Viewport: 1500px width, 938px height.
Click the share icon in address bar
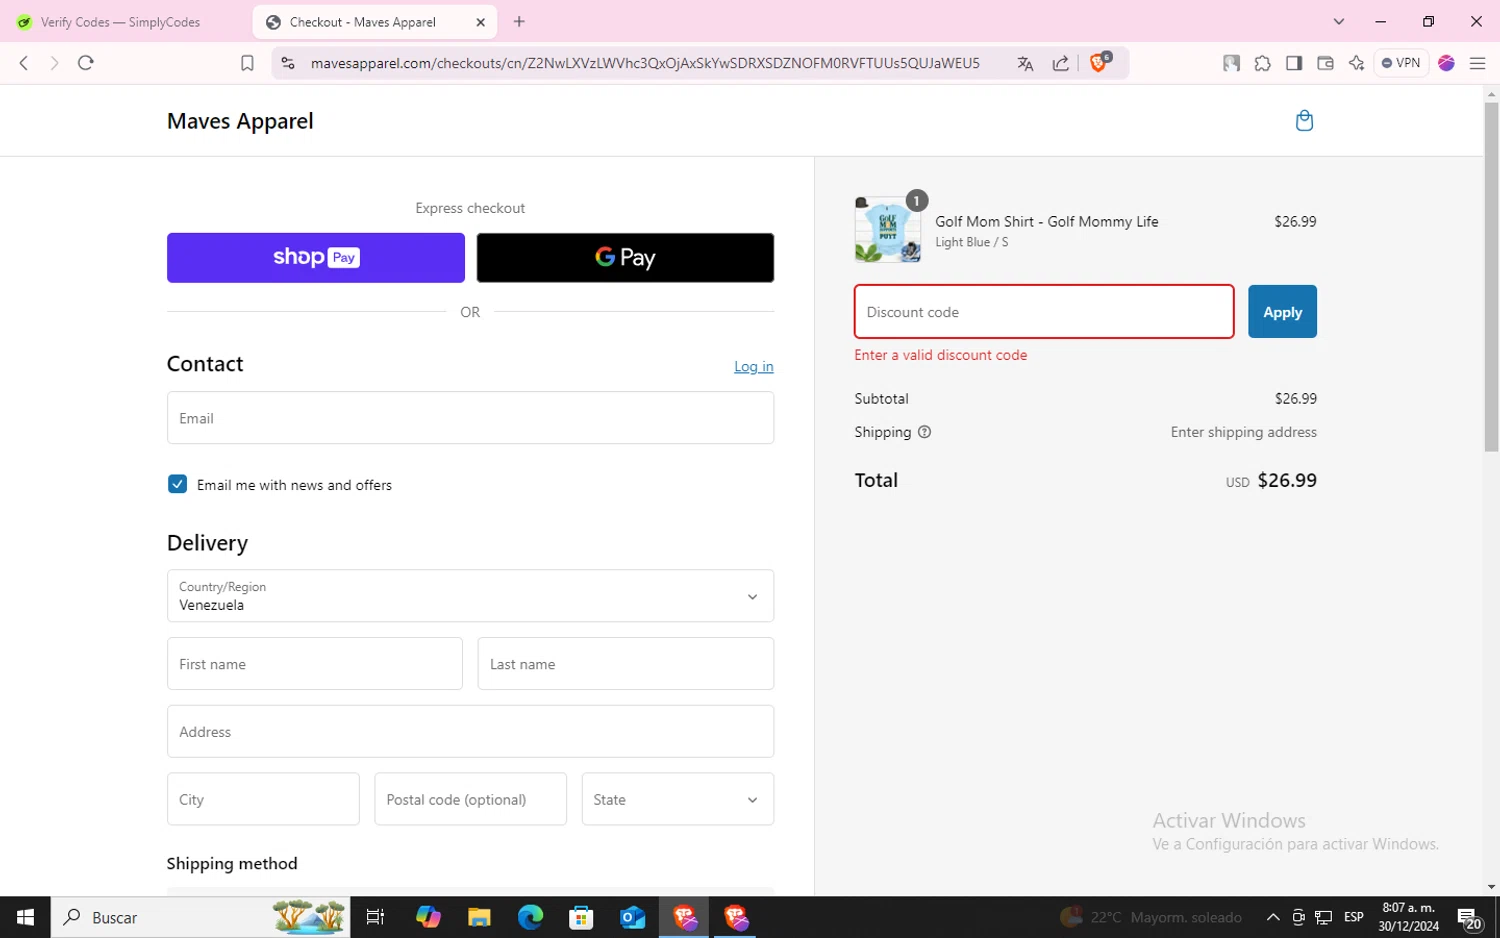pyautogui.click(x=1060, y=63)
